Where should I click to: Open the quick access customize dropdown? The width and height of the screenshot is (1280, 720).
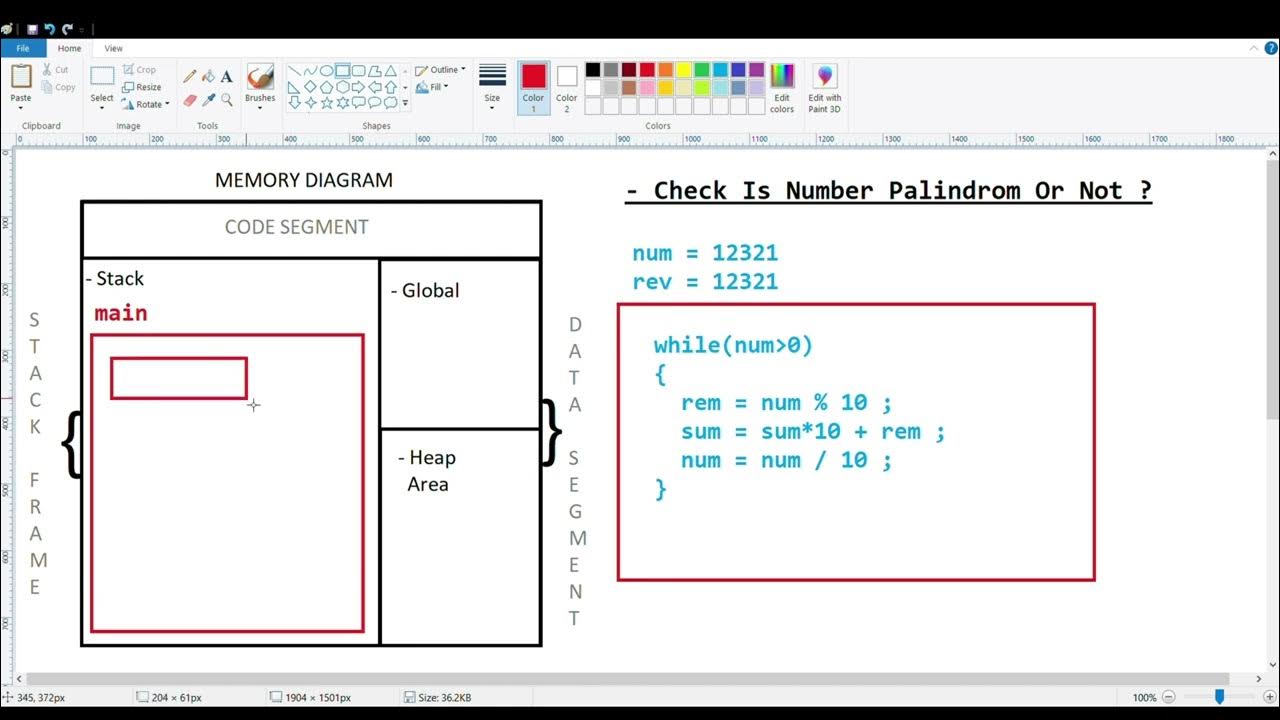83,30
